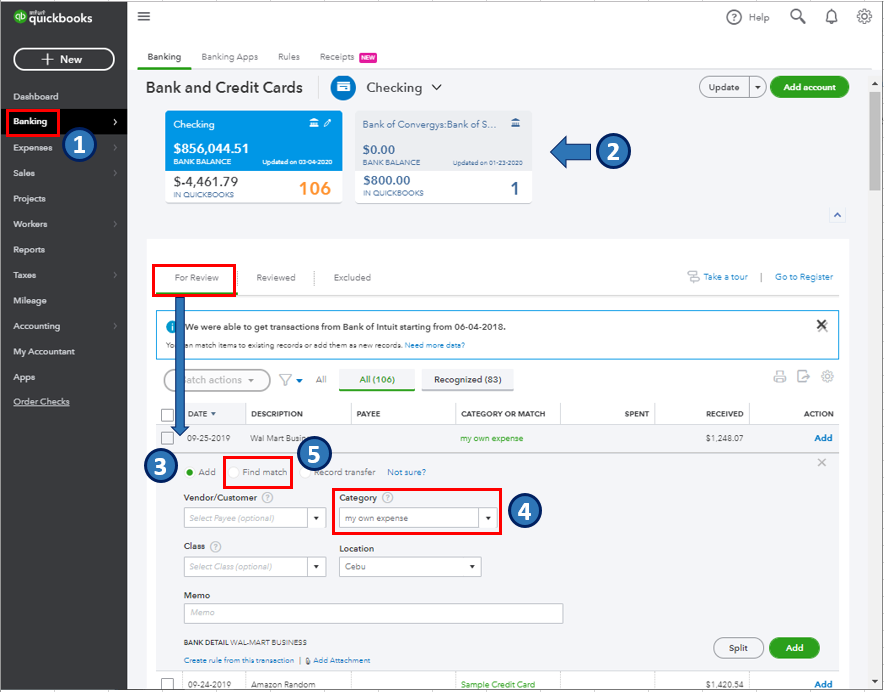Click bank icon on Checking card
Viewport: 884px width, 692px height.
[314, 122]
